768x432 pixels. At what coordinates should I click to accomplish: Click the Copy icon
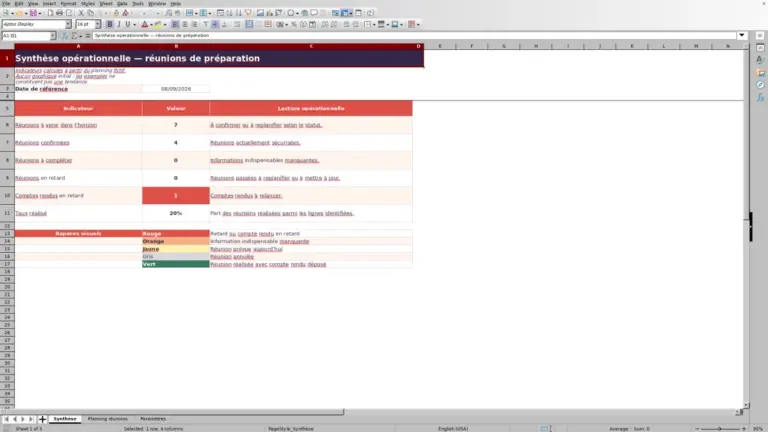point(91,13)
